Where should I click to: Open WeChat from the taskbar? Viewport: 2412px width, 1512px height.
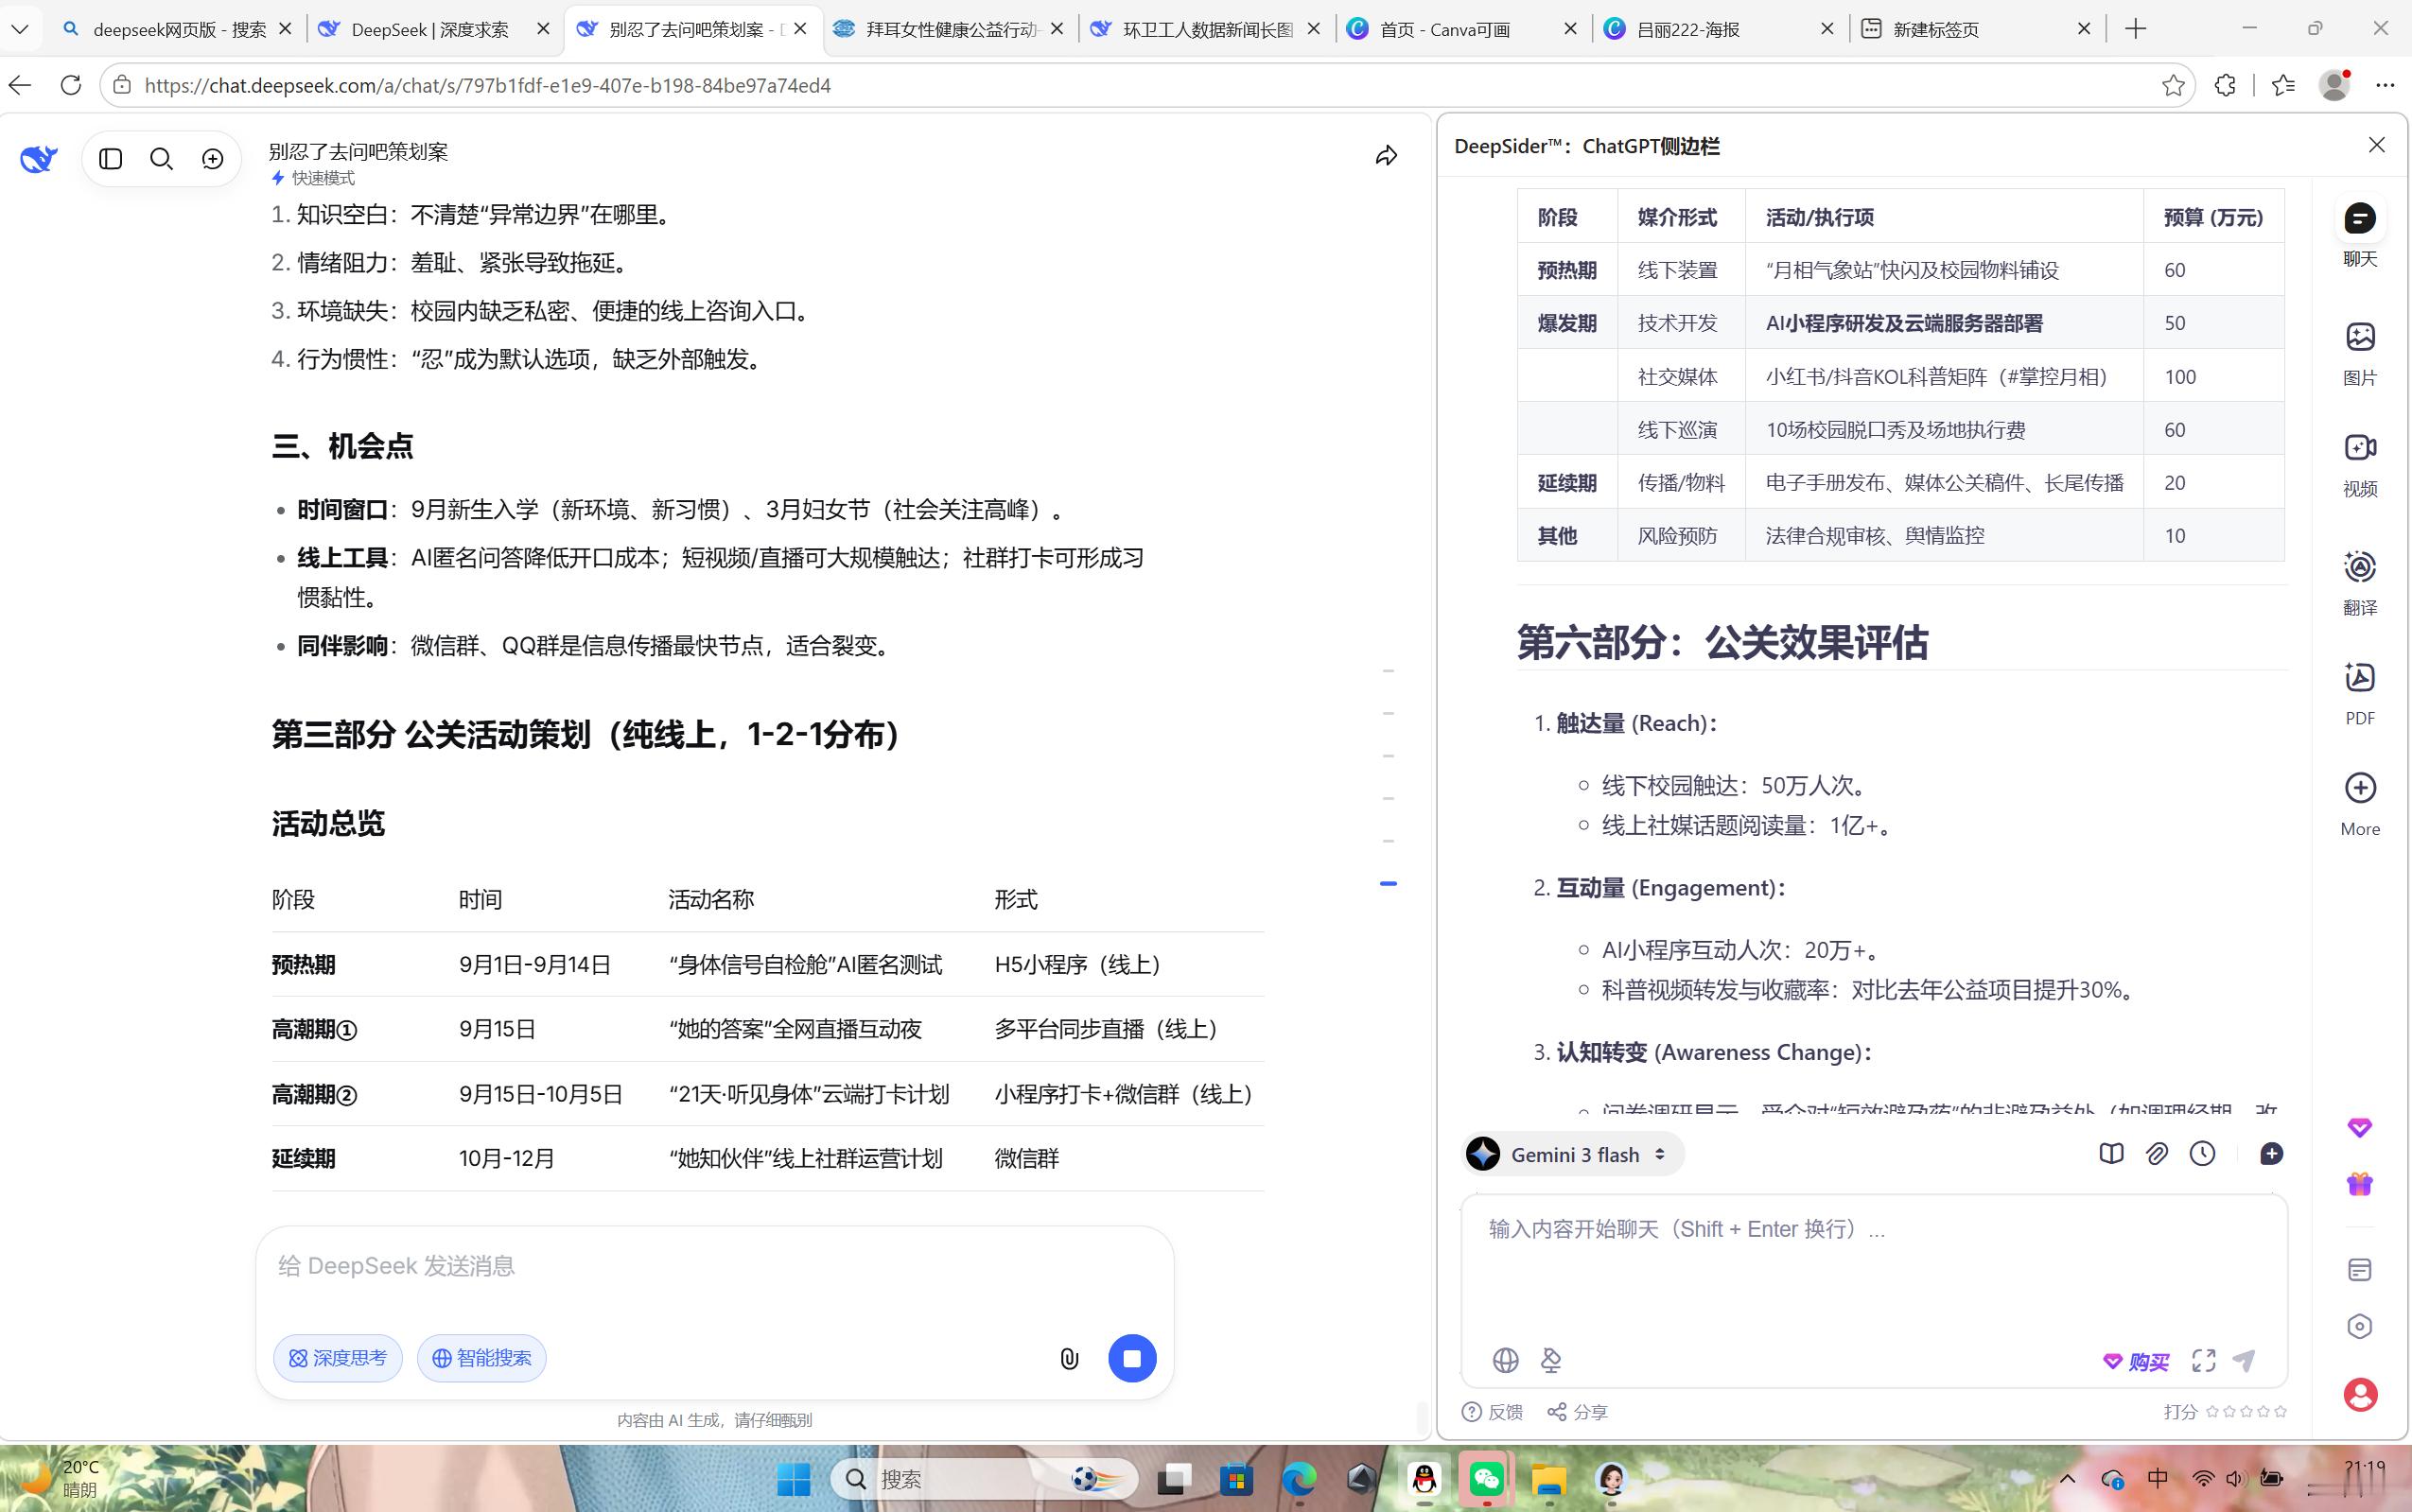click(x=1486, y=1479)
